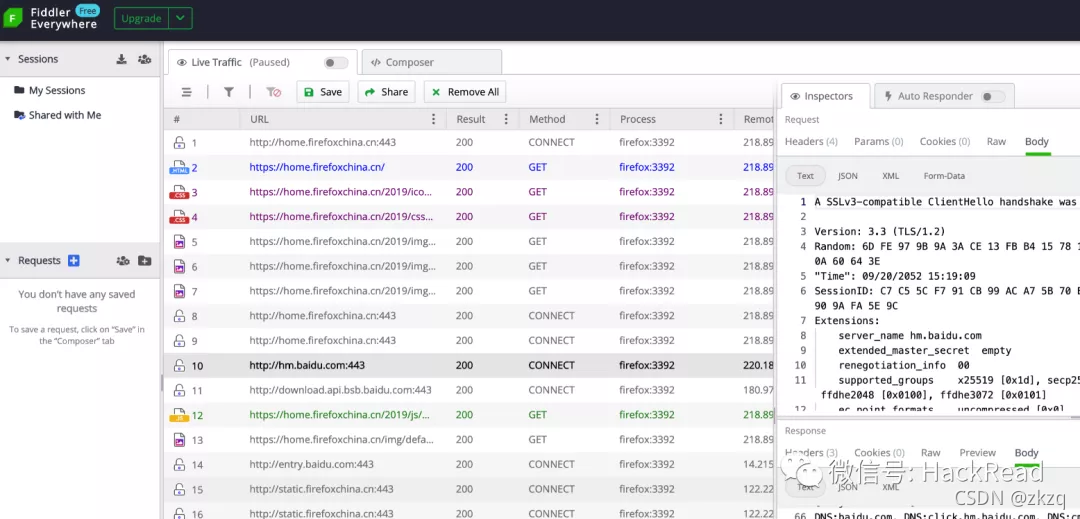The height and width of the screenshot is (519, 1080).
Task: Open response Cookies (0) tab
Action: 879,452
